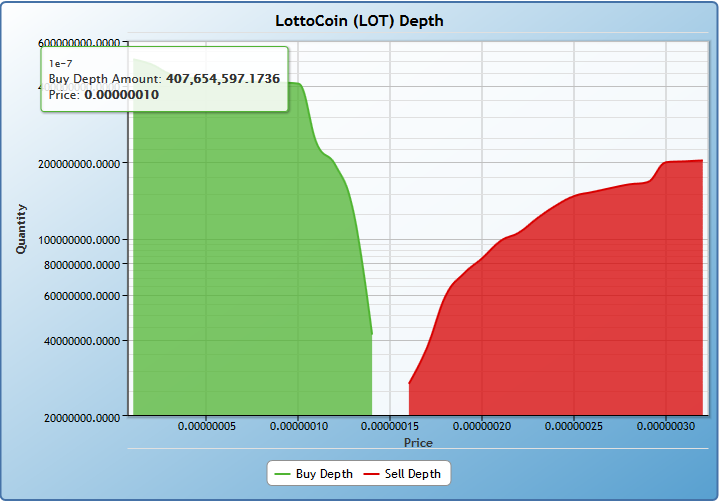Viewport: 719px width, 501px height.
Task: Click the Quantity axis title
Action: (21, 229)
